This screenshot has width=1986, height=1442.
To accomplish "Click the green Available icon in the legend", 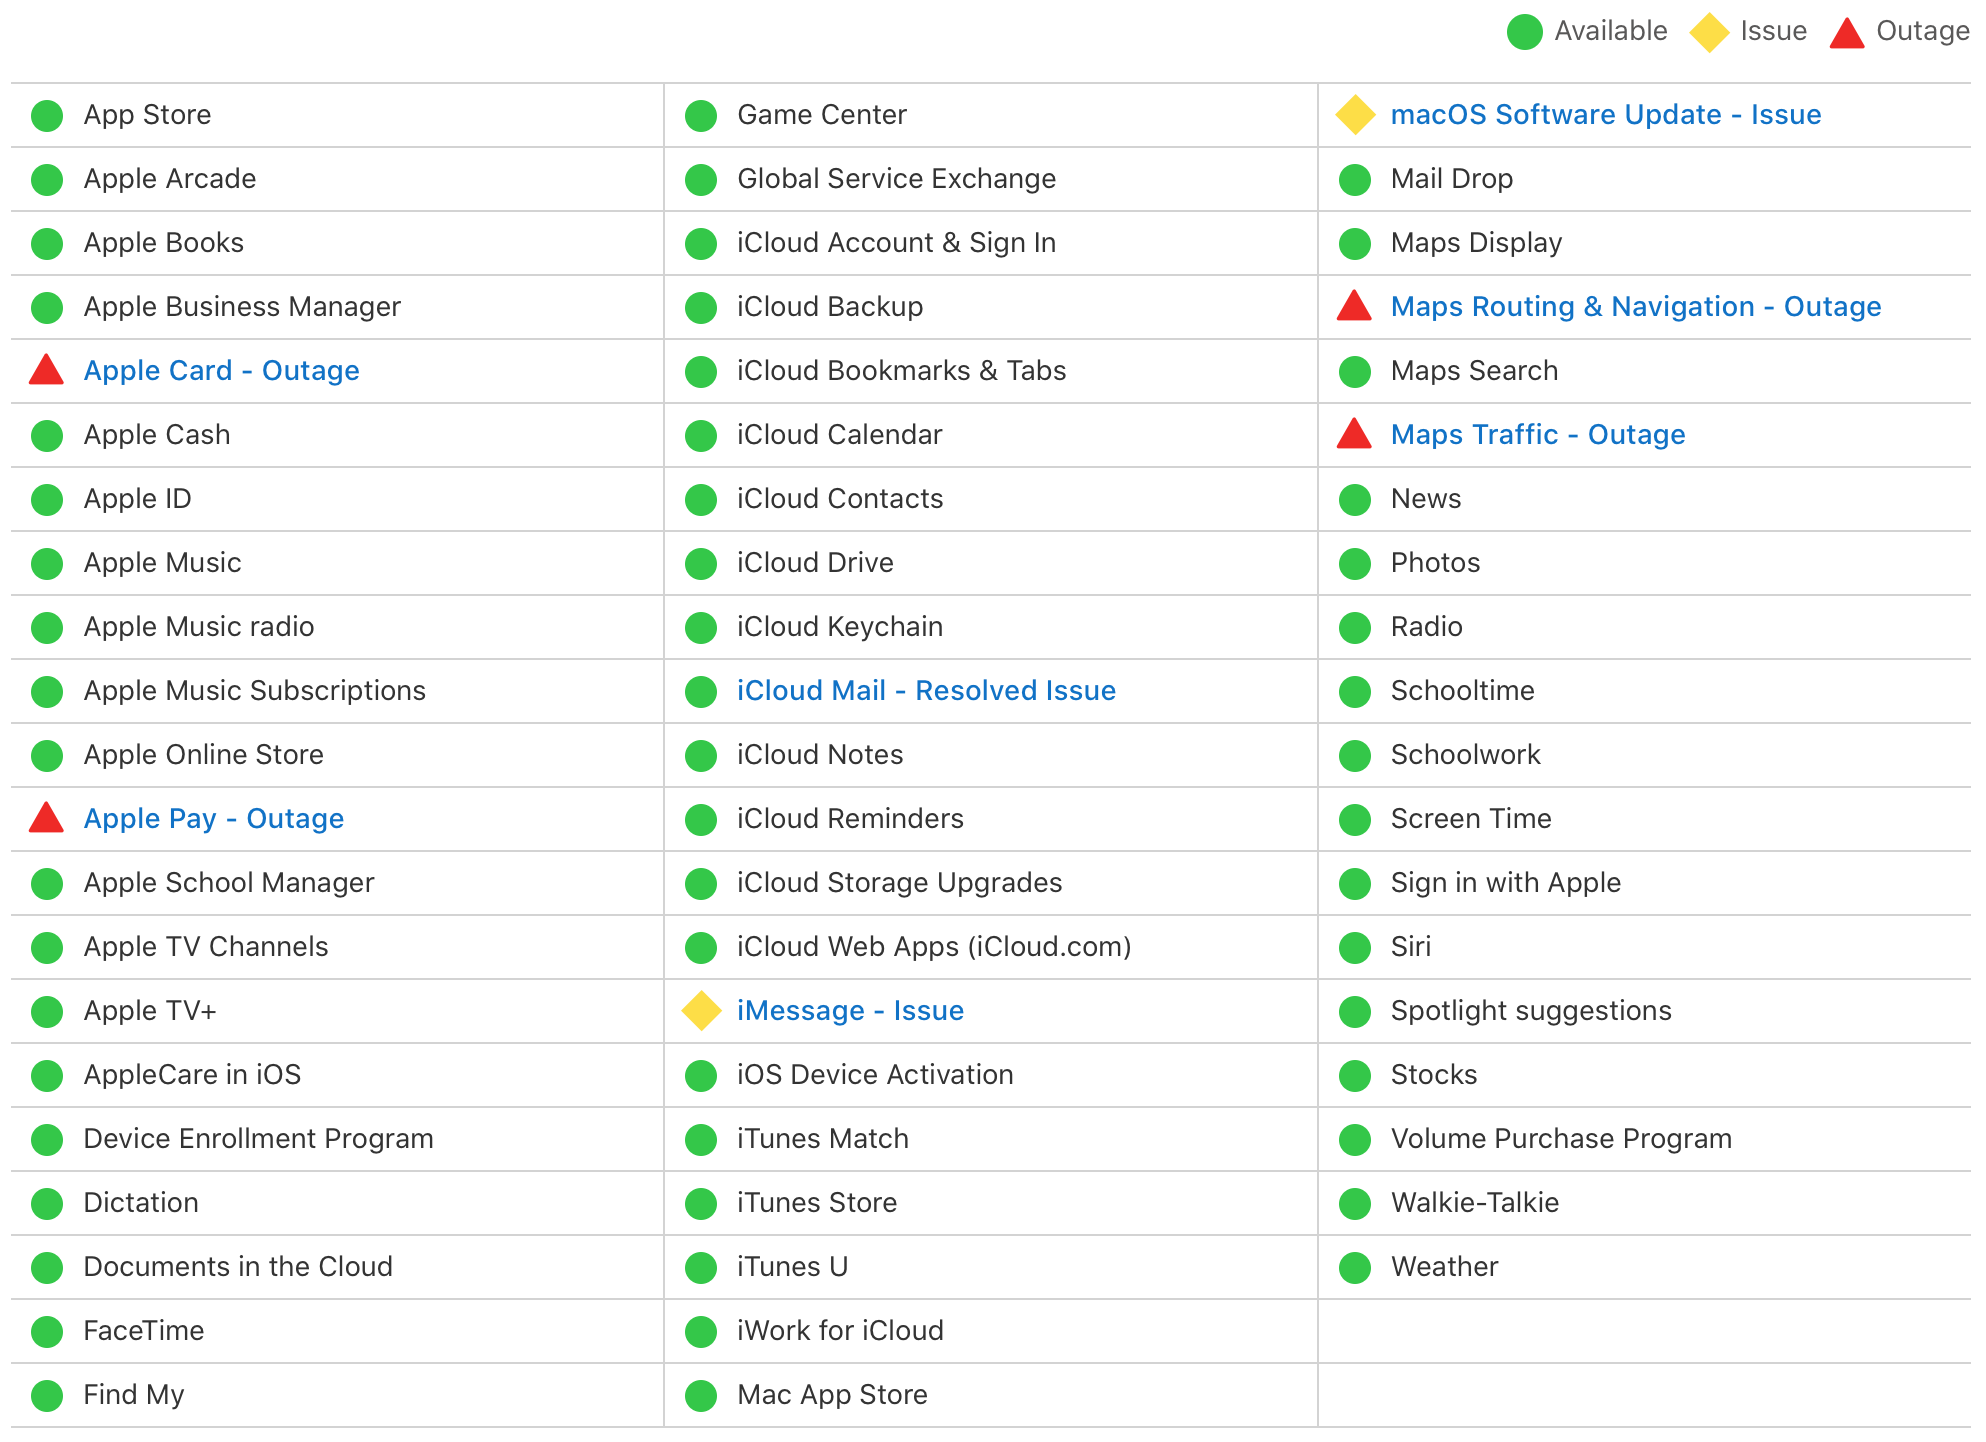I will click(1524, 32).
